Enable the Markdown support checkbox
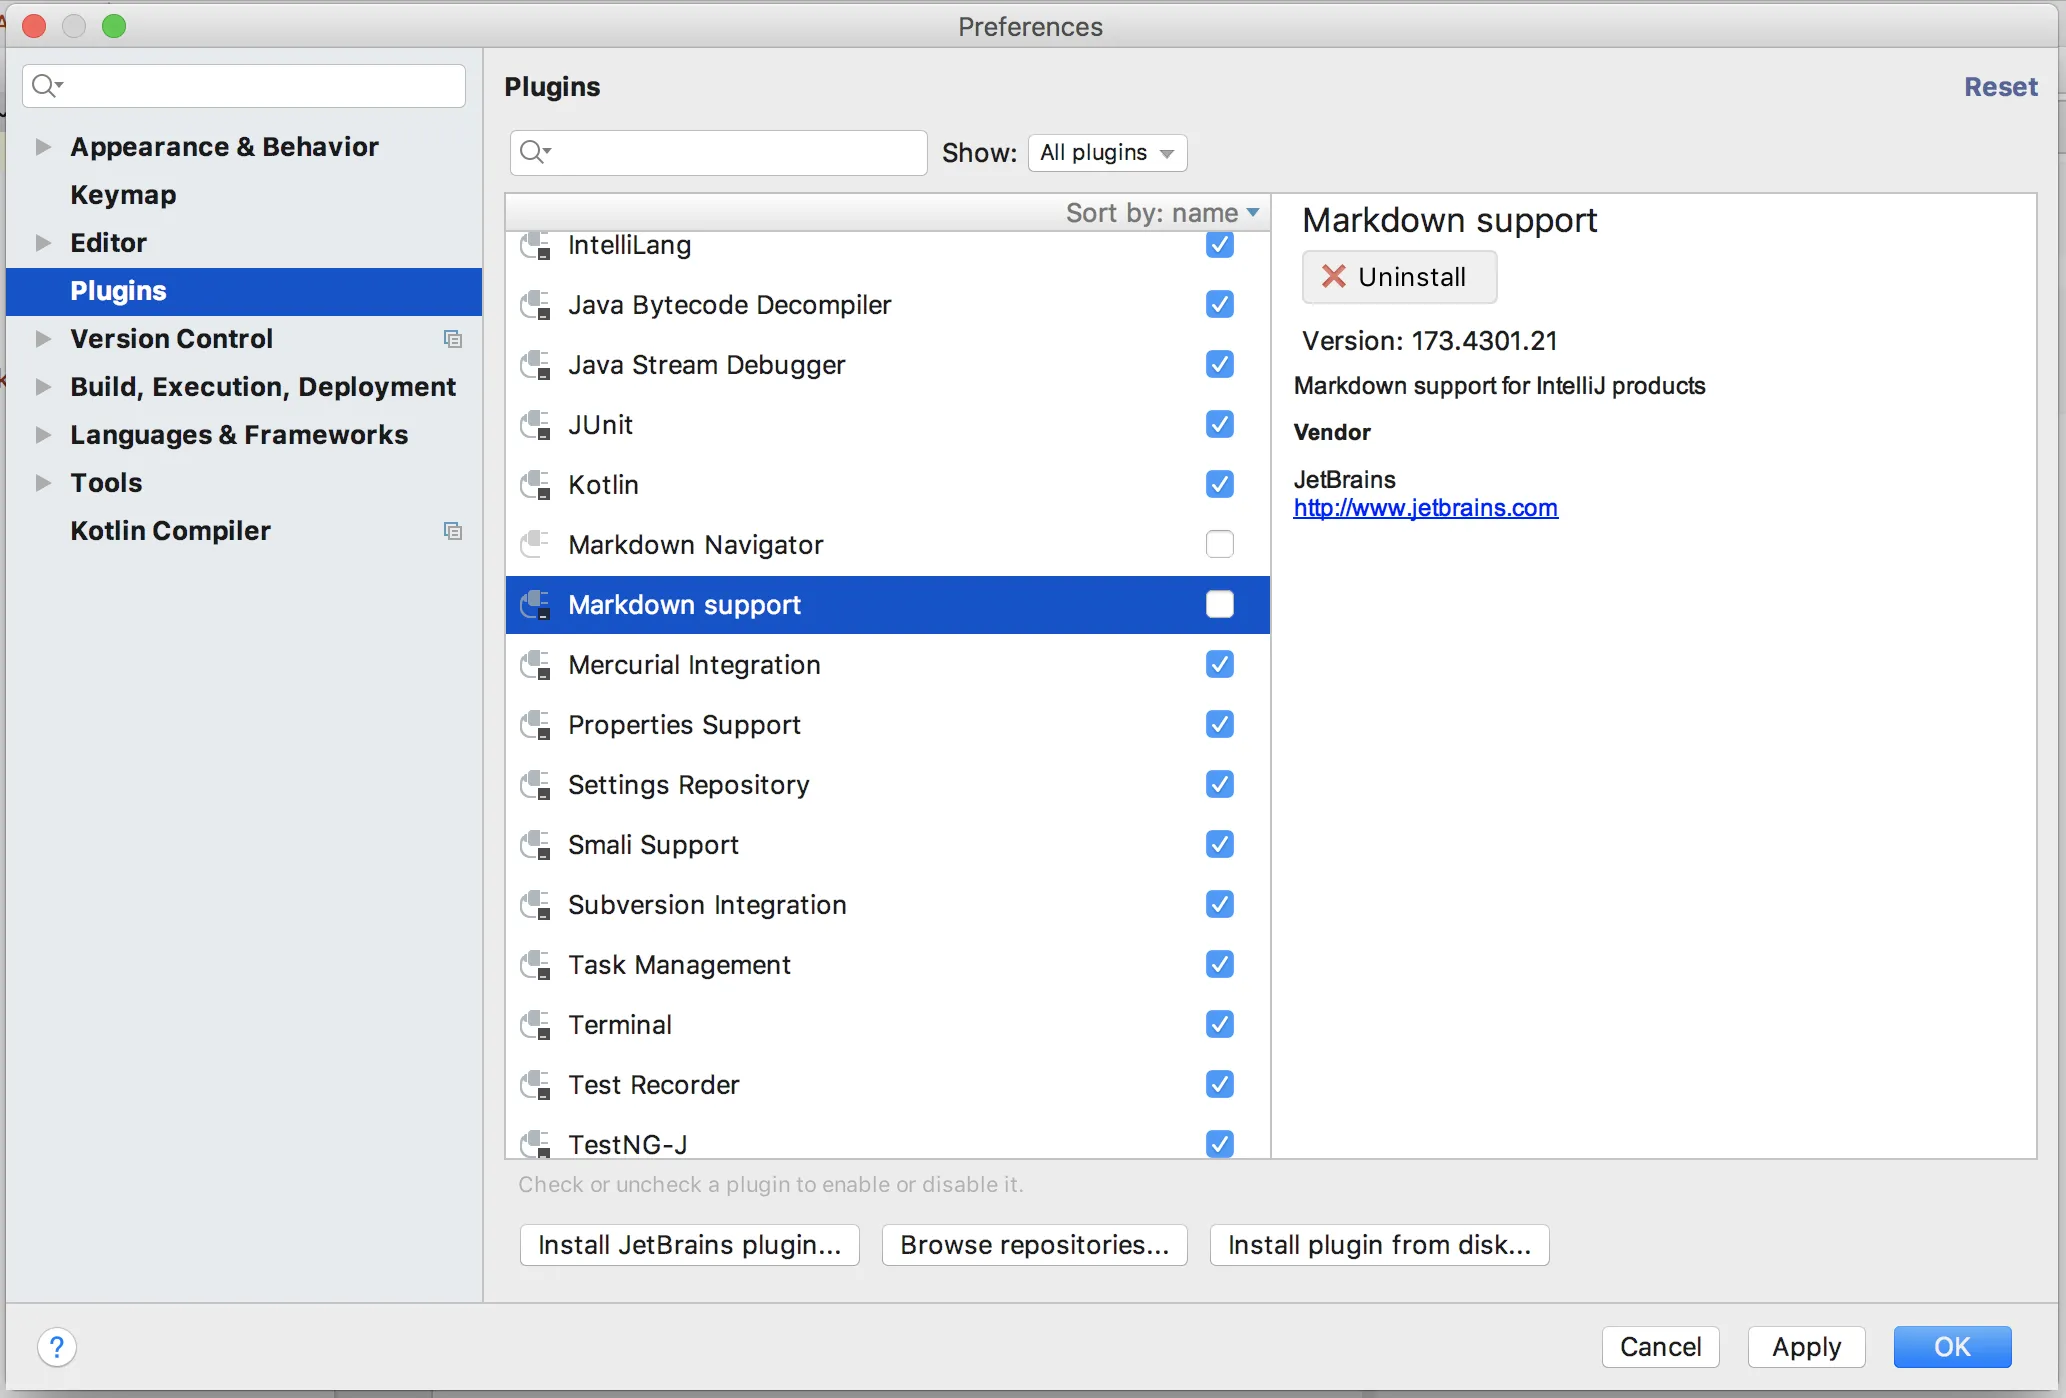This screenshot has height=1398, width=2066. pos(1219,605)
